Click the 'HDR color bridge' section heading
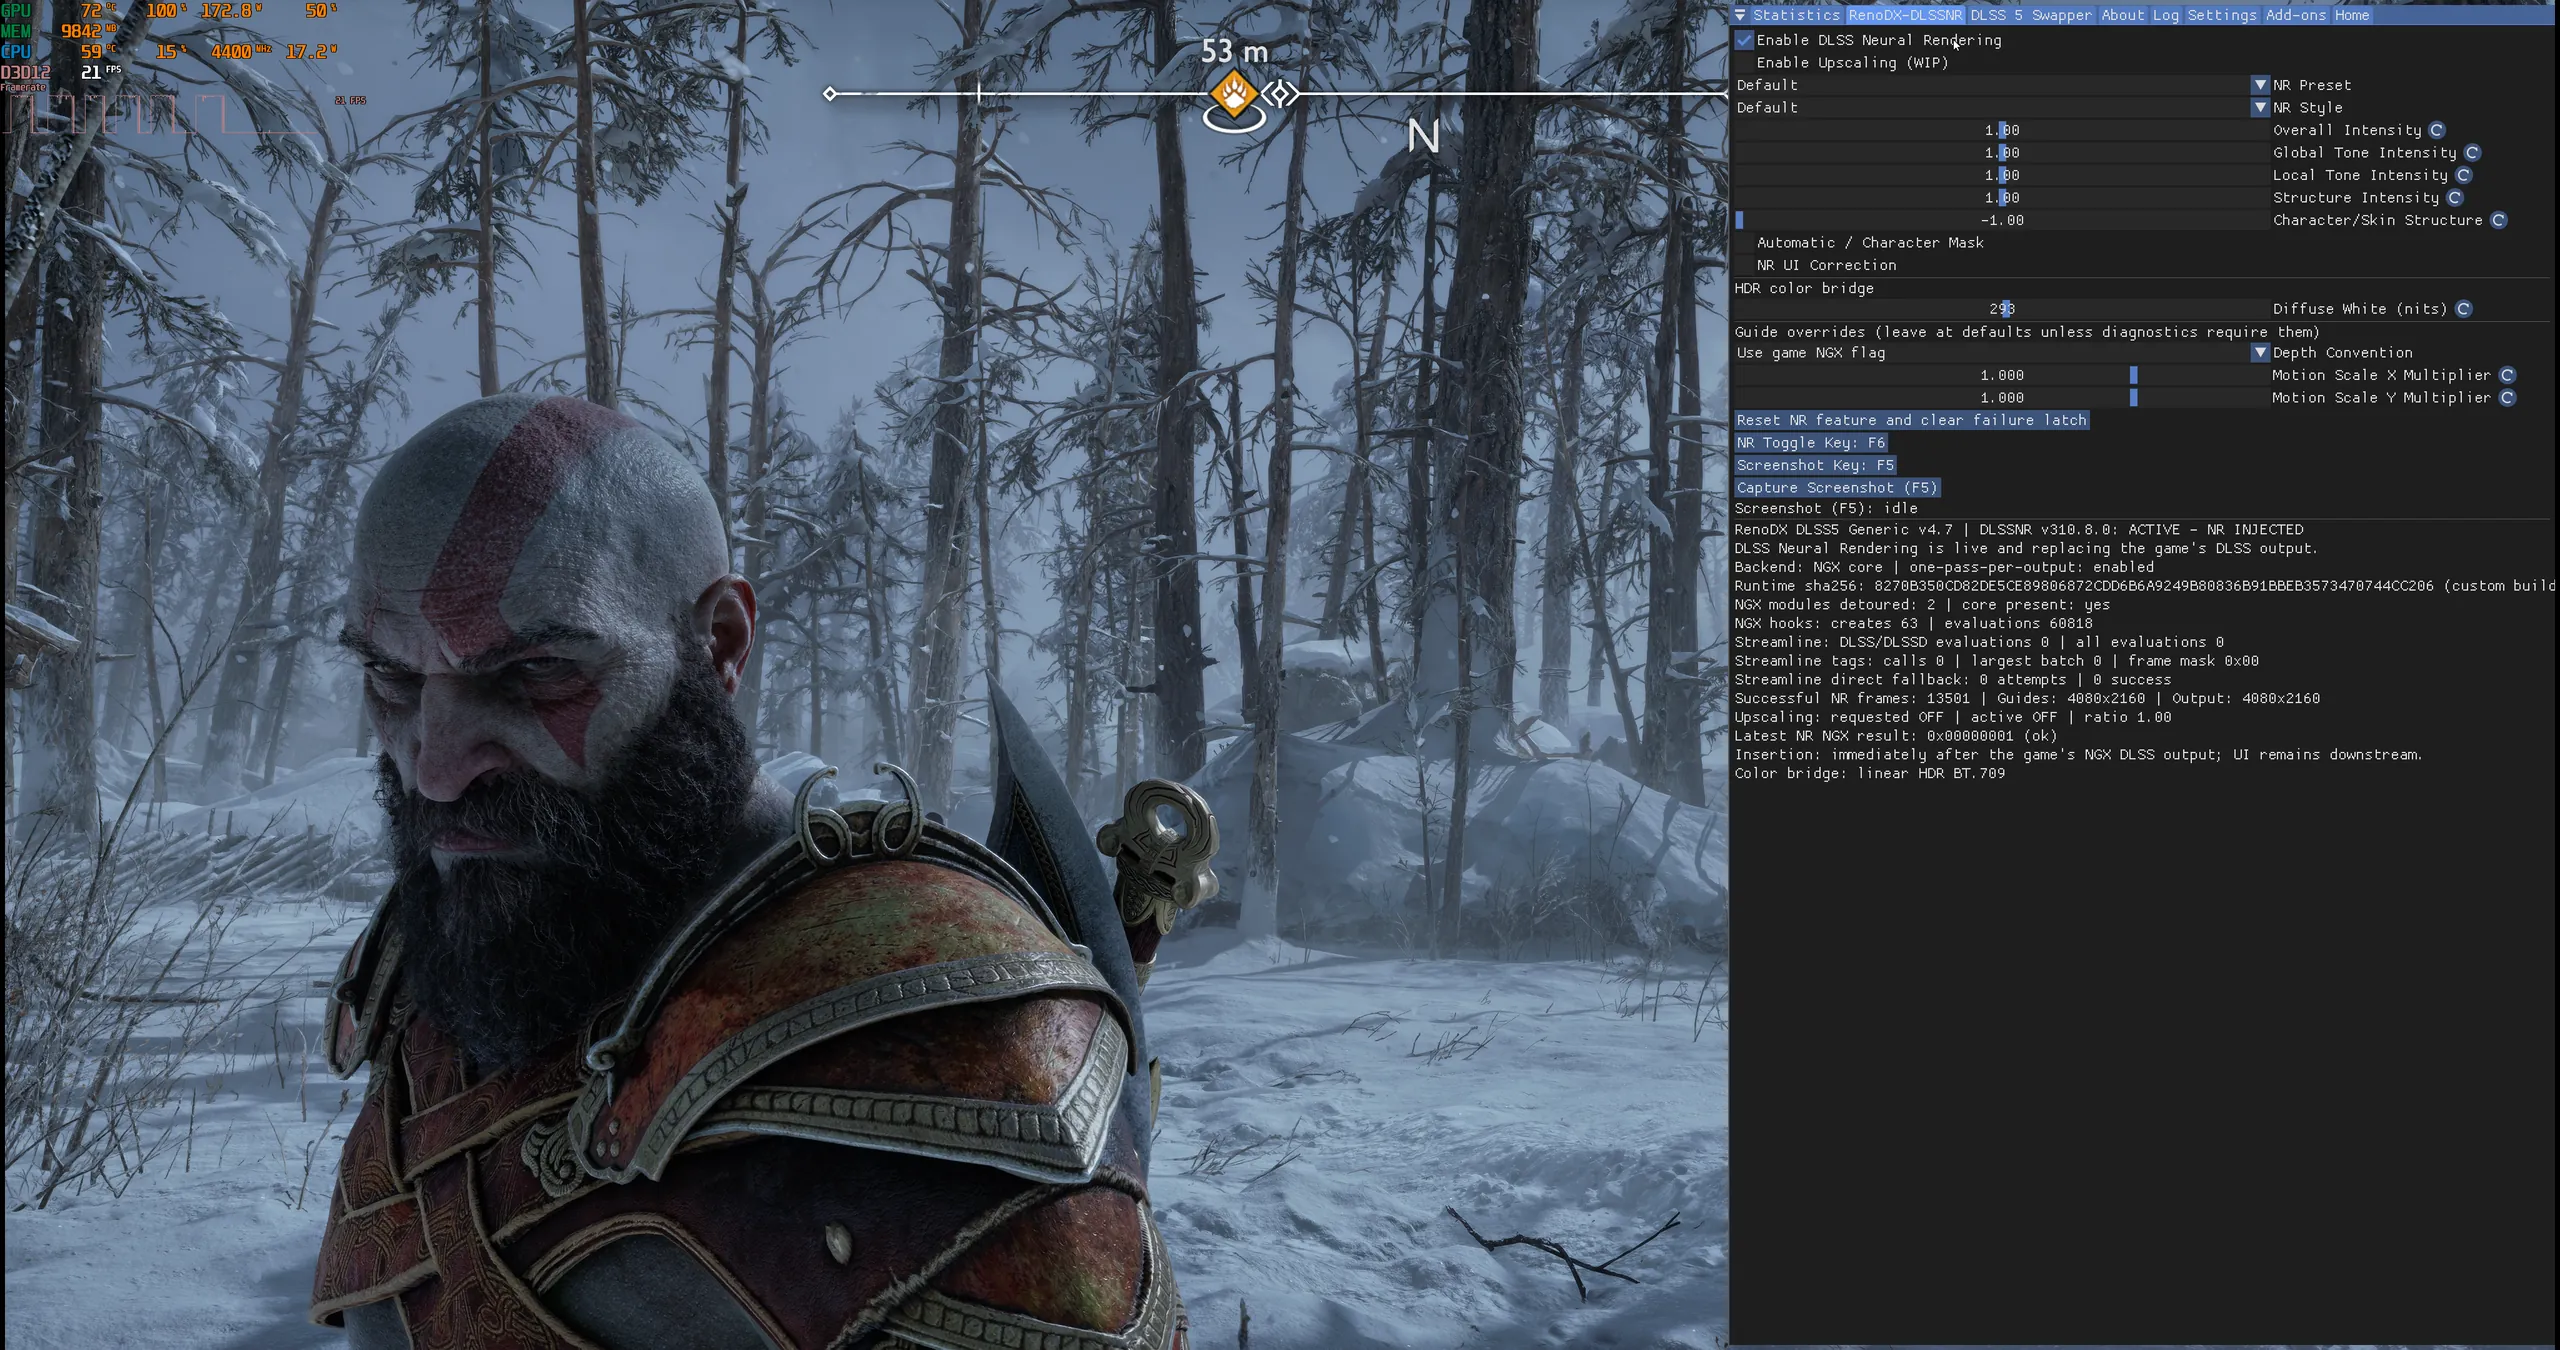Viewport: 2560px width, 1350px height. [1804, 288]
